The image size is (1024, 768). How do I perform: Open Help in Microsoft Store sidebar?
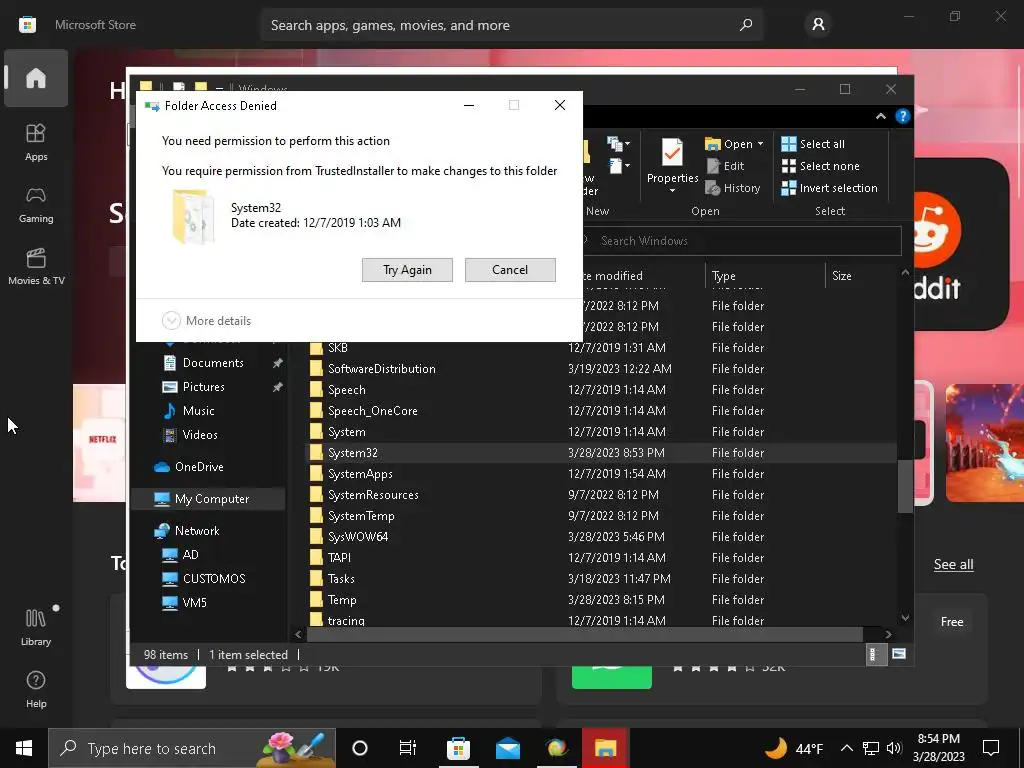36,690
